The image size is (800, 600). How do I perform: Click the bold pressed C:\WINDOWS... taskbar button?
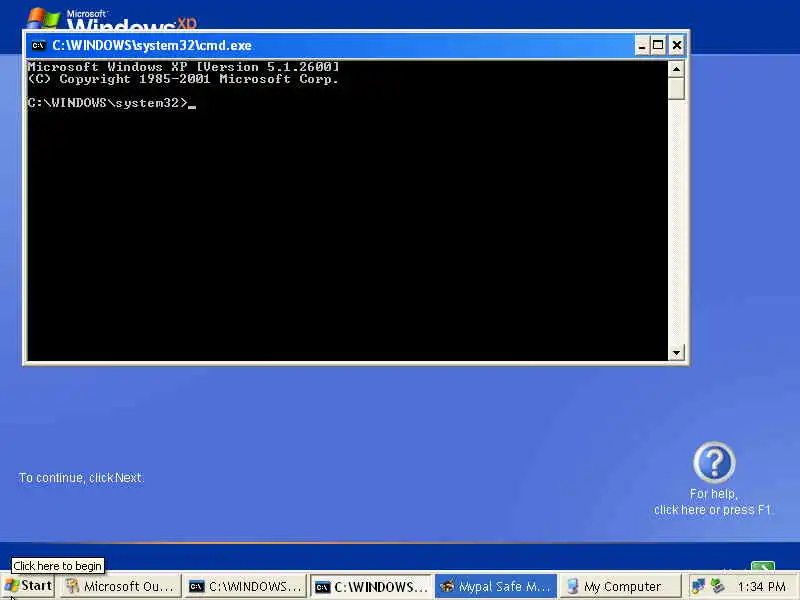[x=371, y=586]
